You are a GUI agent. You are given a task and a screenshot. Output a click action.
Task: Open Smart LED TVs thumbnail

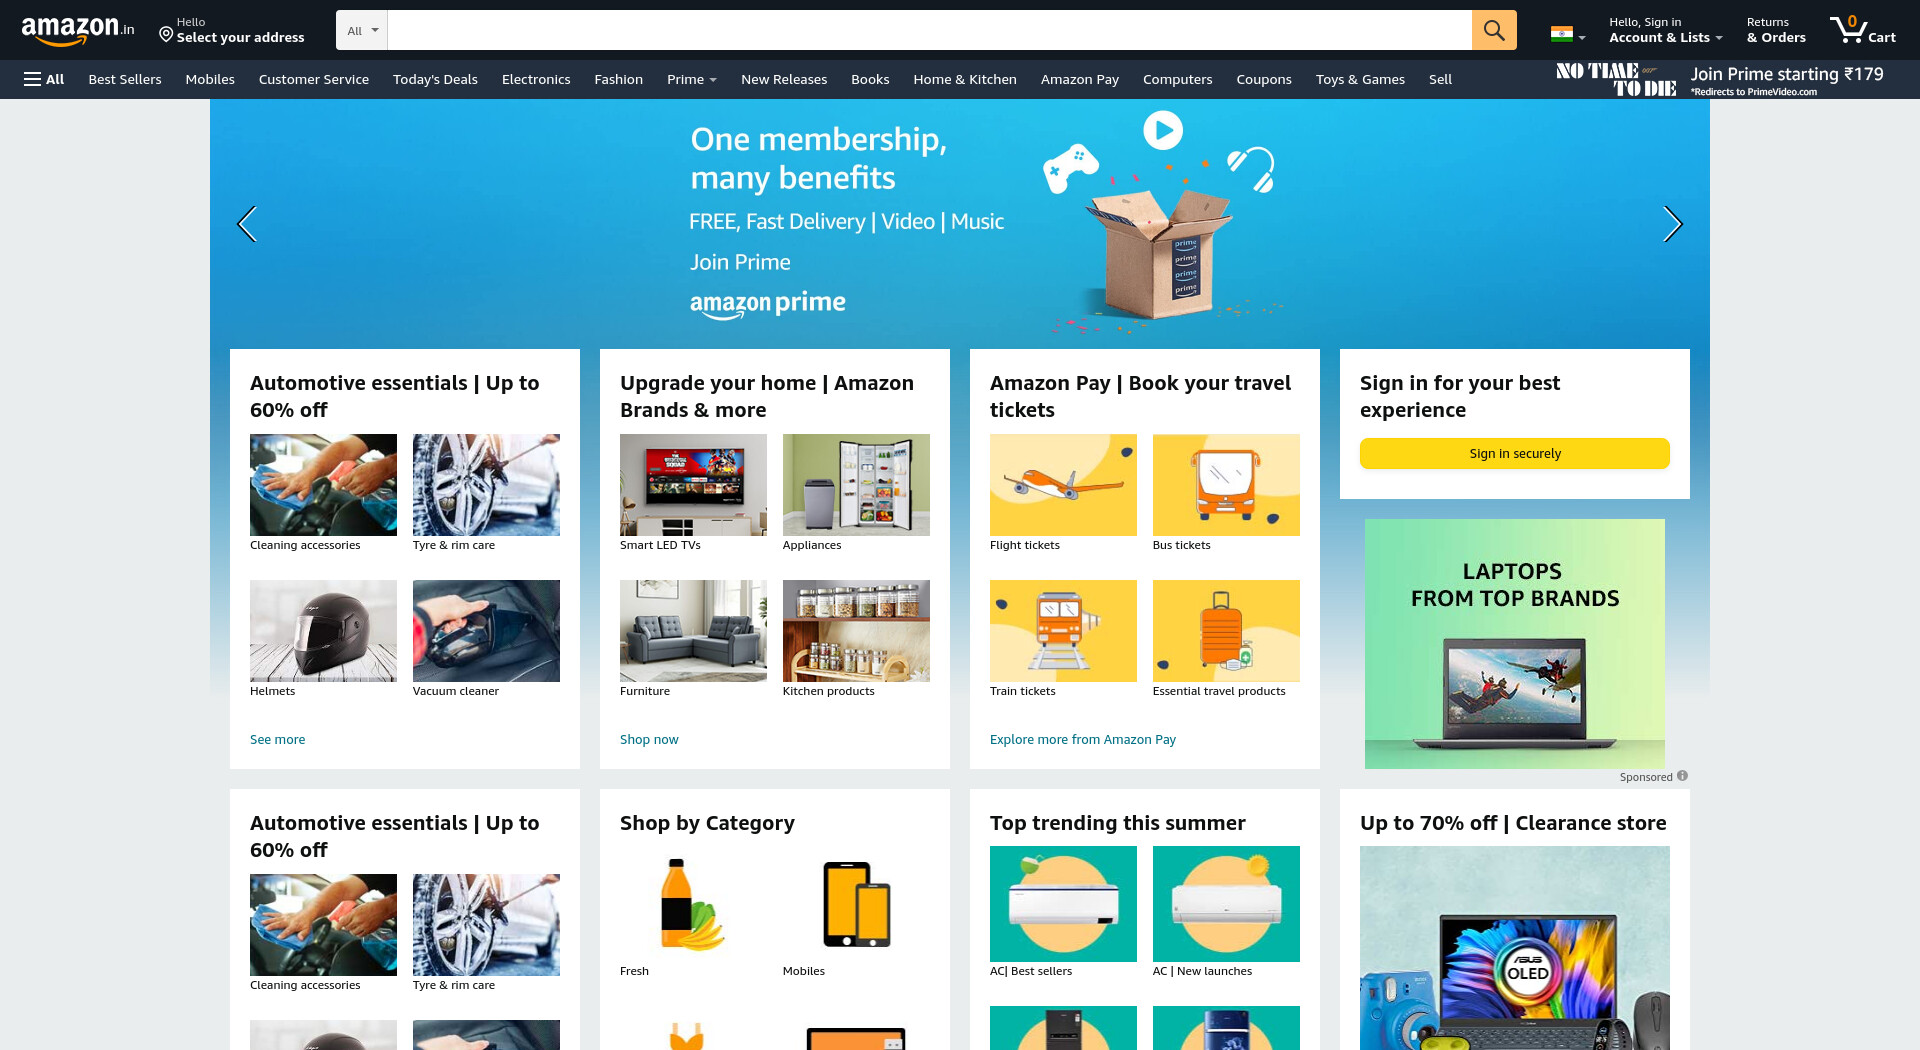(693, 485)
